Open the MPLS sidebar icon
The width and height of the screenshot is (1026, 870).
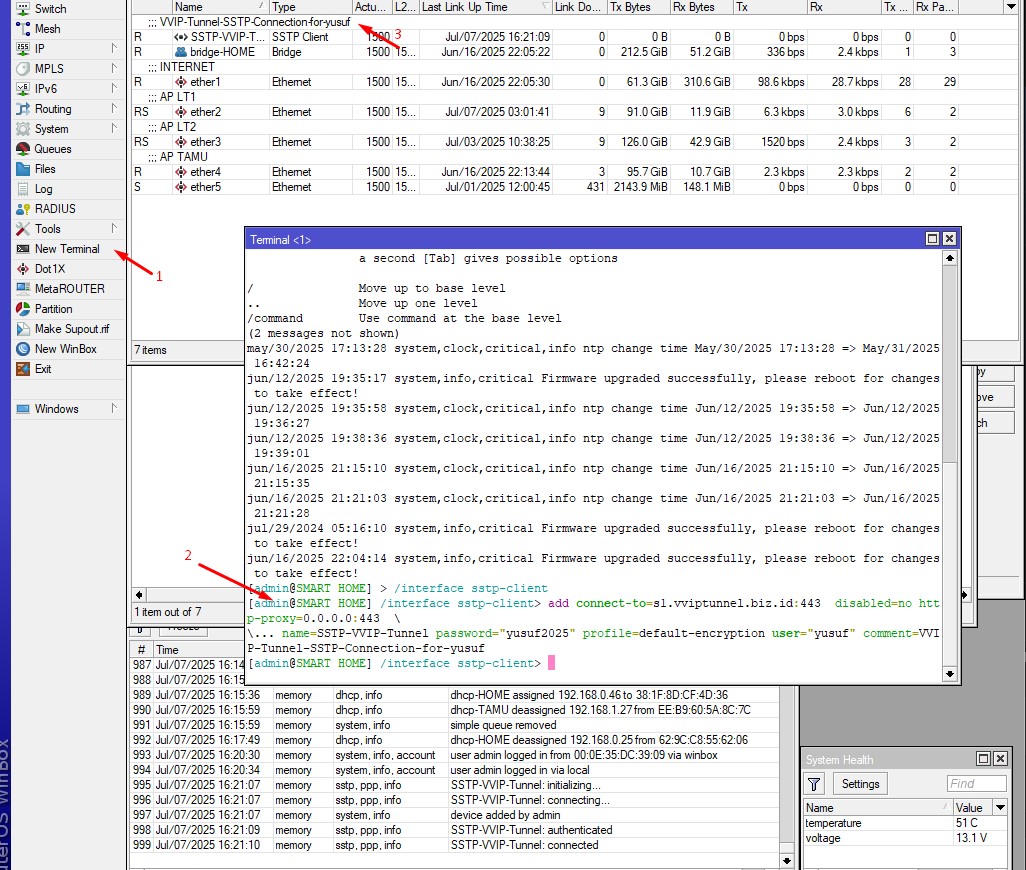(23, 69)
